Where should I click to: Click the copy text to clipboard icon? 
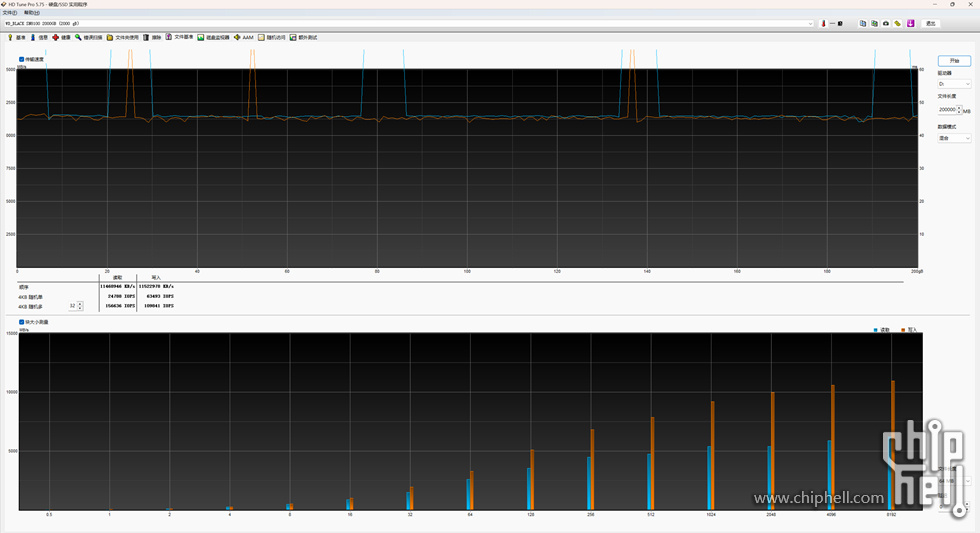click(x=862, y=24)
